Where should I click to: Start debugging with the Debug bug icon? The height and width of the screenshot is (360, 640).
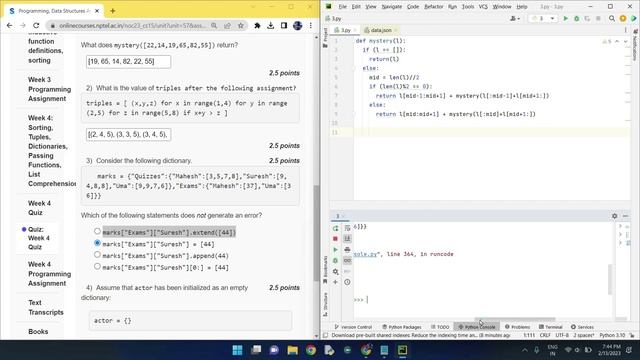click(576, 18)
